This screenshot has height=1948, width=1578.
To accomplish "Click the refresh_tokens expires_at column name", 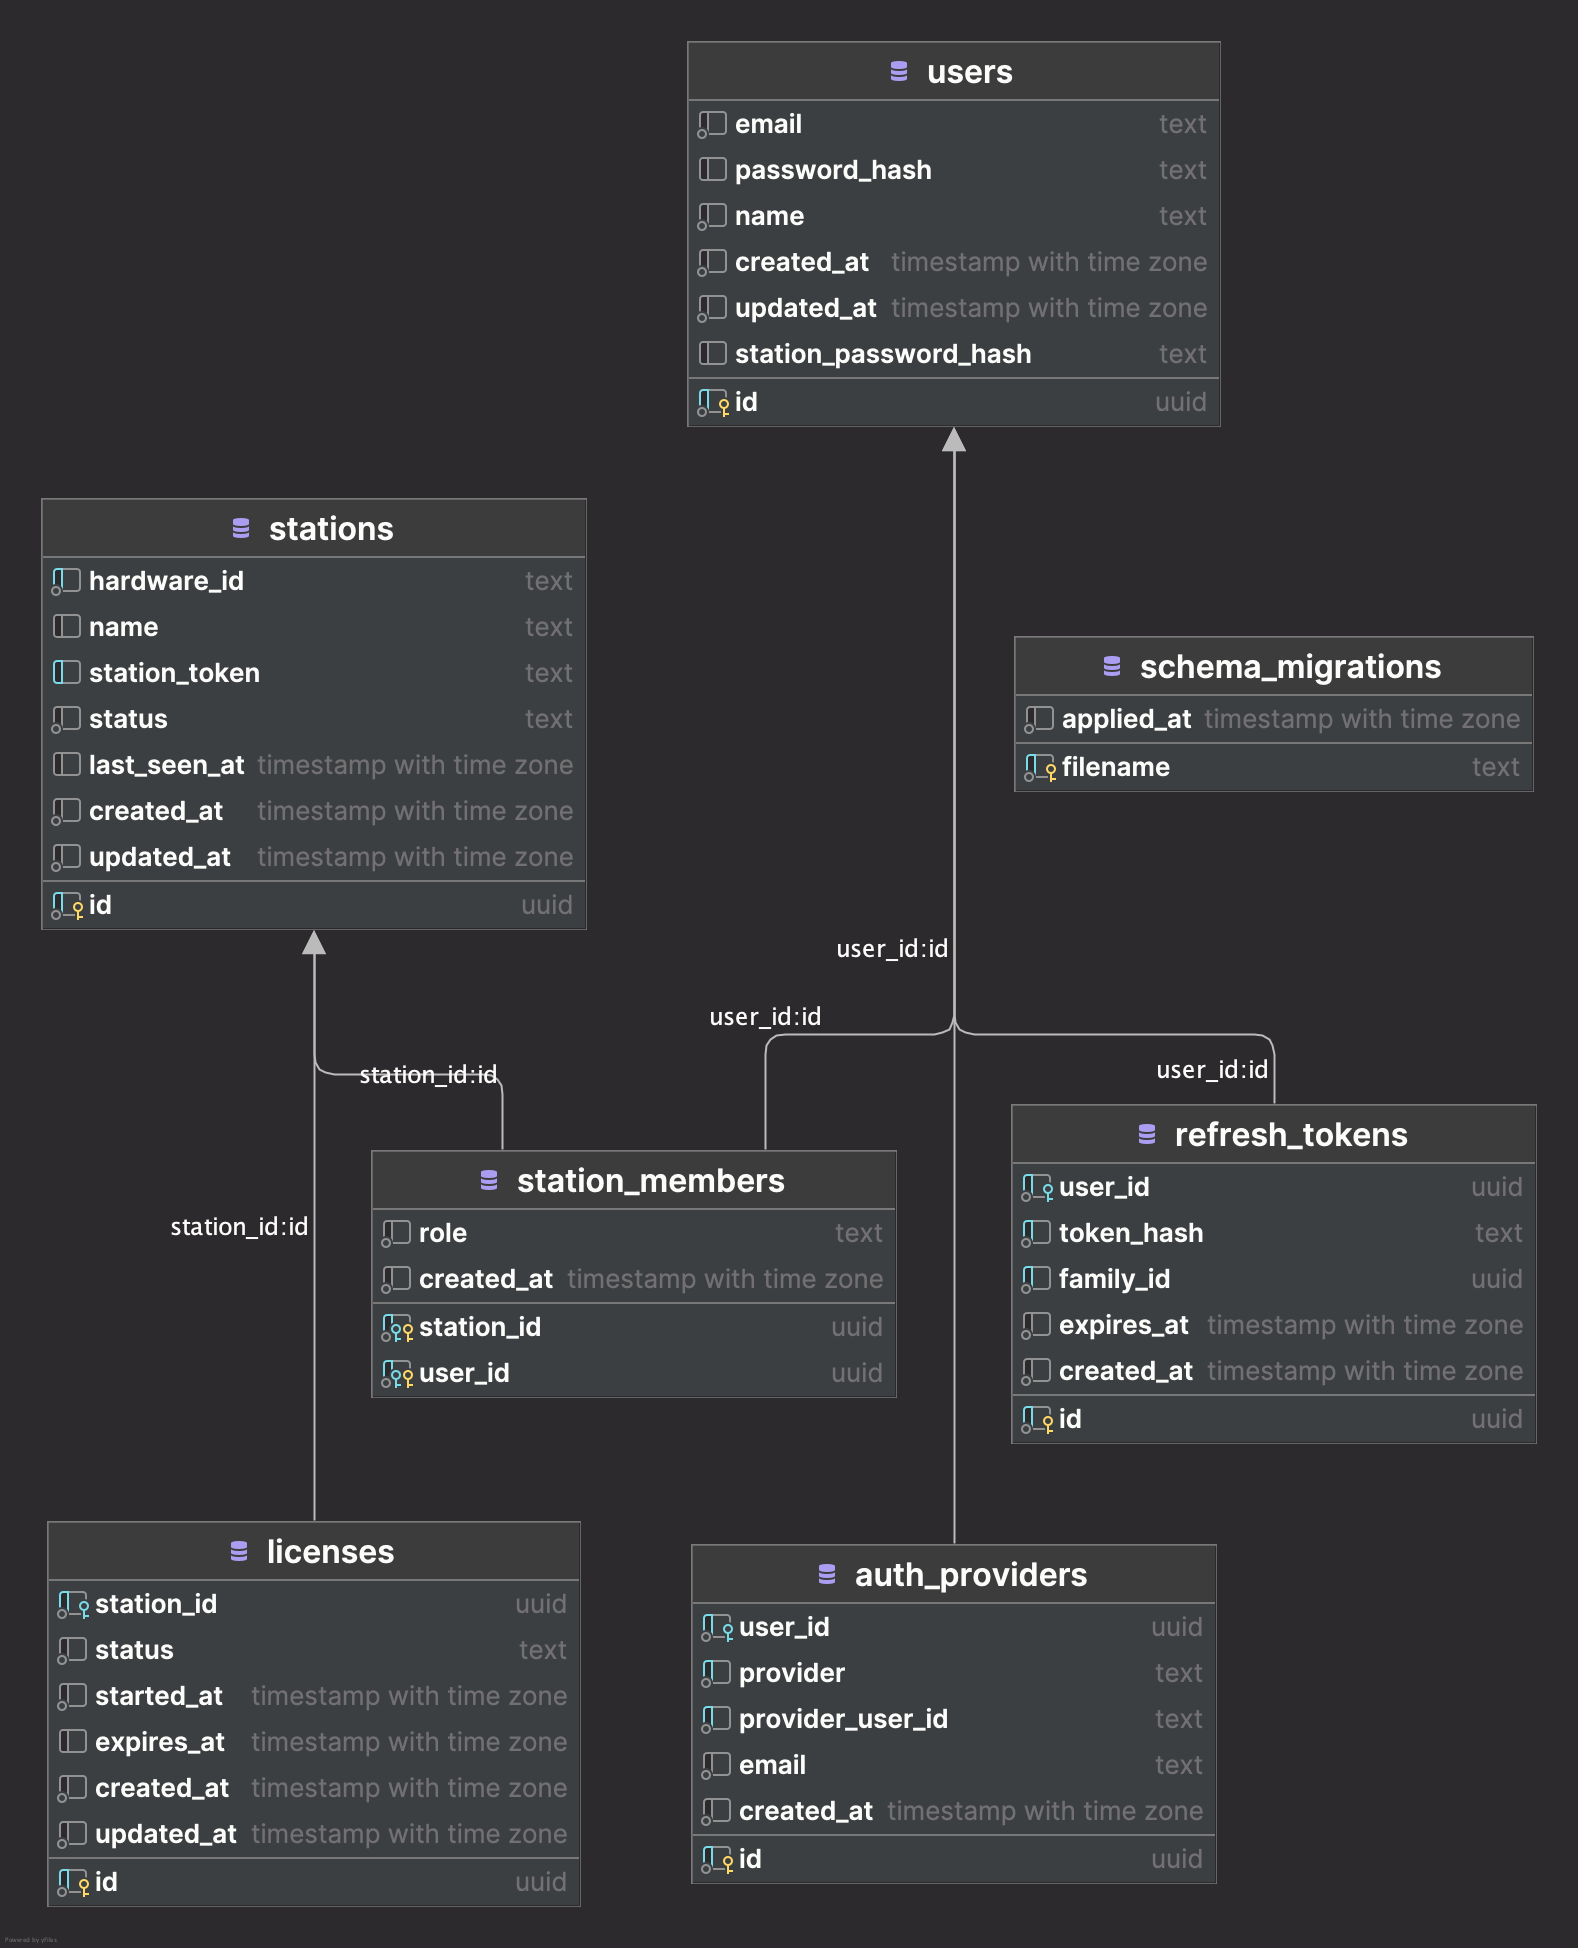I will click(1124, 1325).
